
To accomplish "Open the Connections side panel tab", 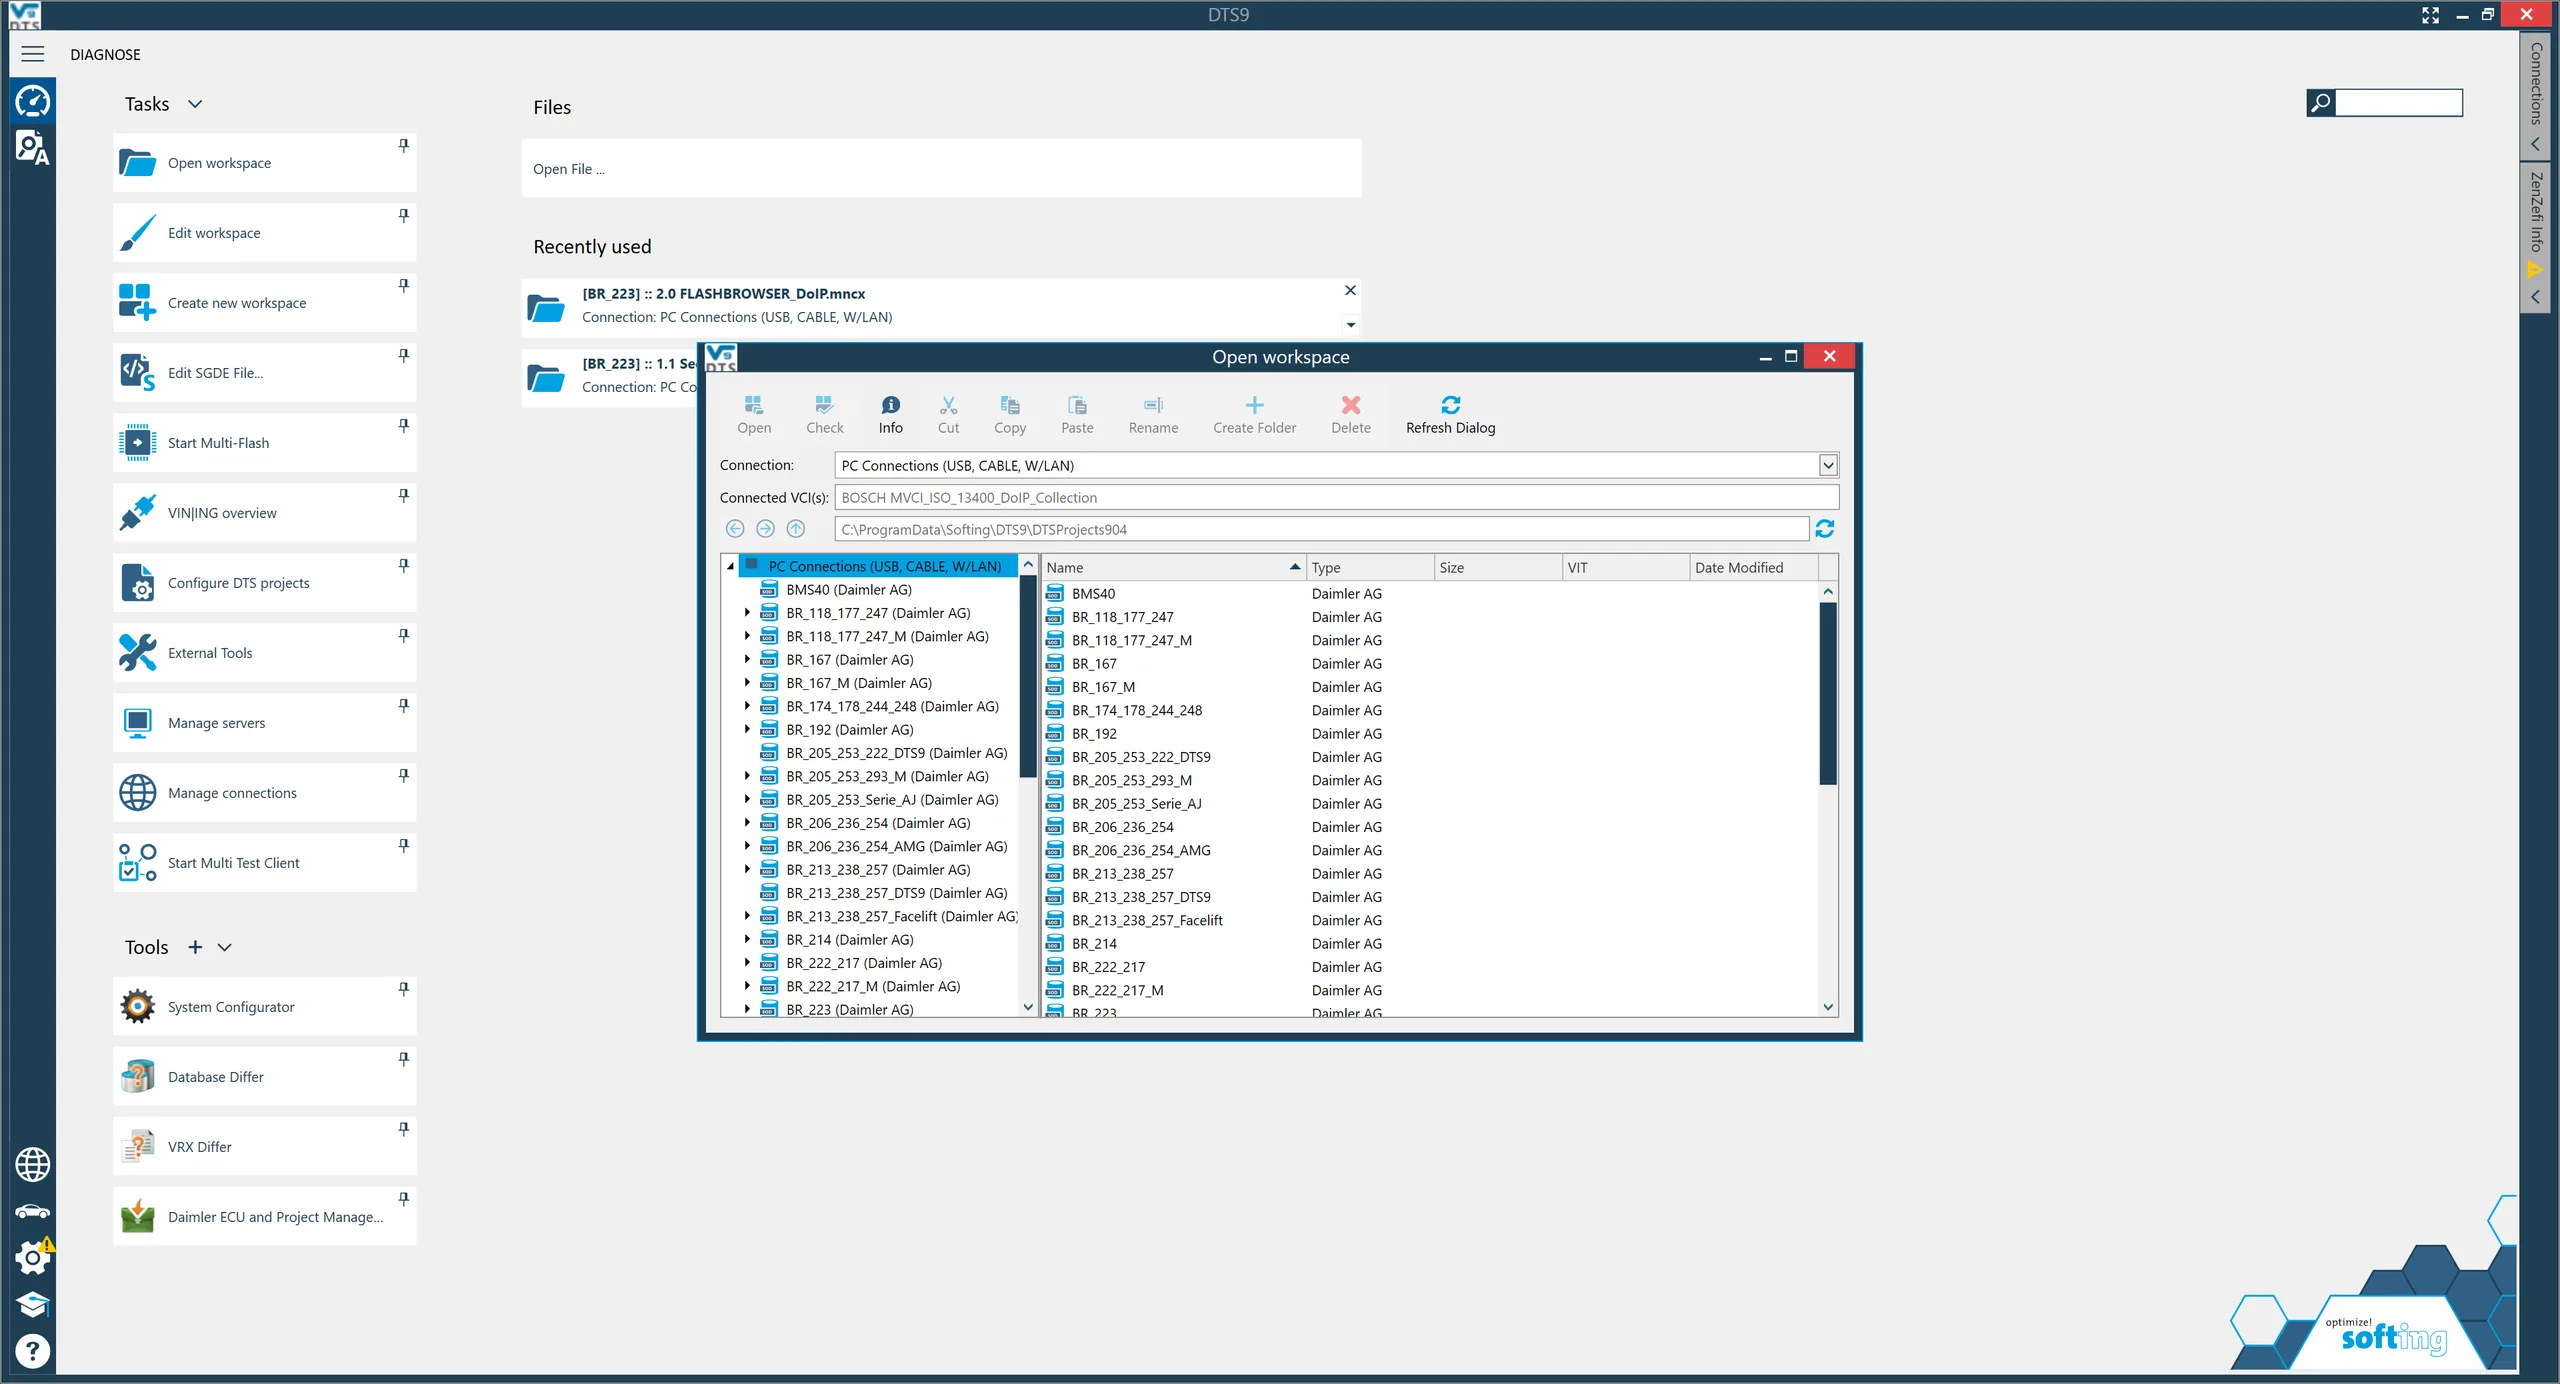I will [2536, 96].
